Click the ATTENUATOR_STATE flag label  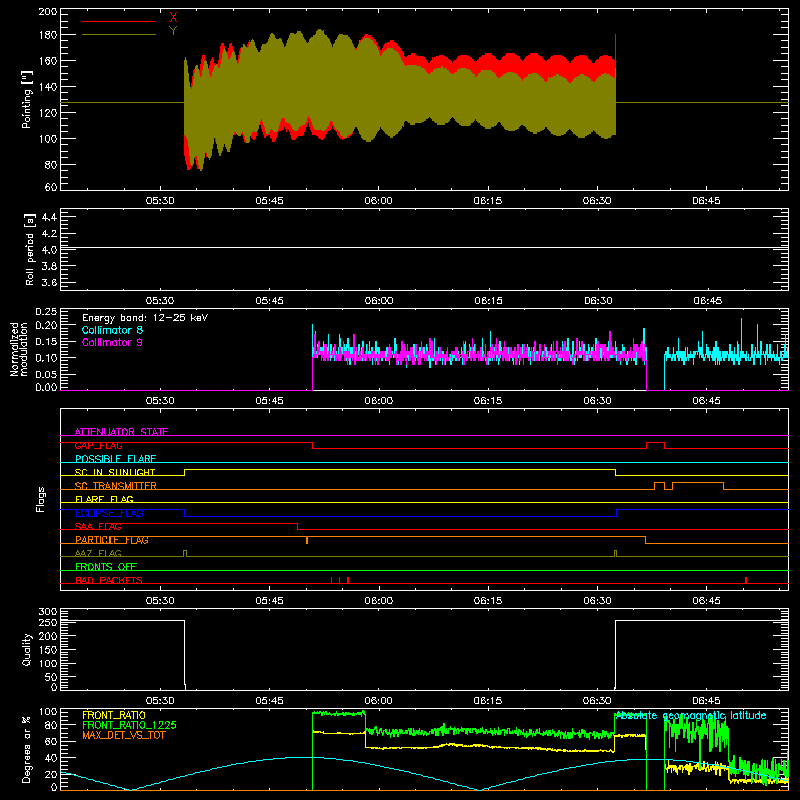pyautogui.click(x=121, y=432)
